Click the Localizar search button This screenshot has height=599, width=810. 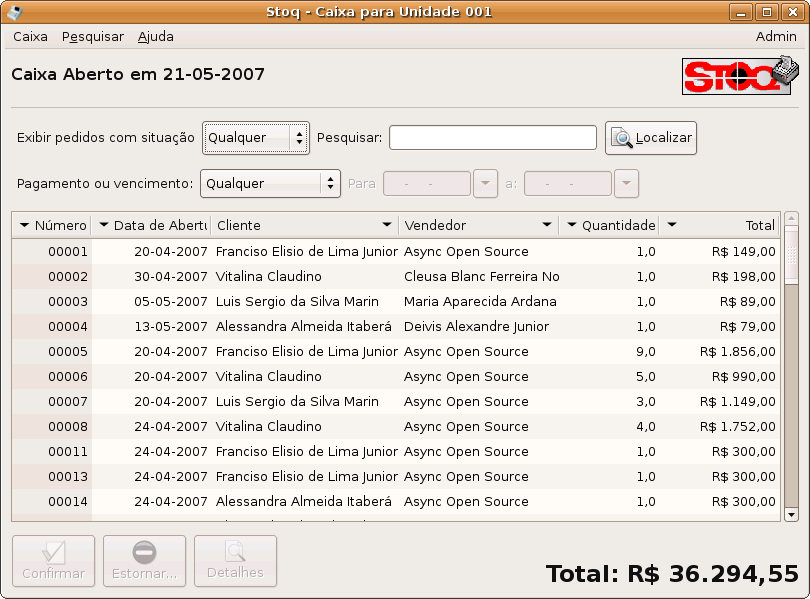click(651, 138)
